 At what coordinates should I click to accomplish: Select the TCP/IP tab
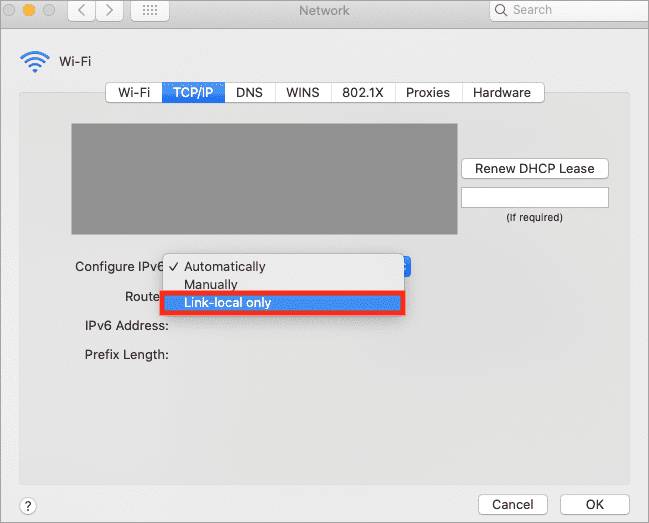193,92
